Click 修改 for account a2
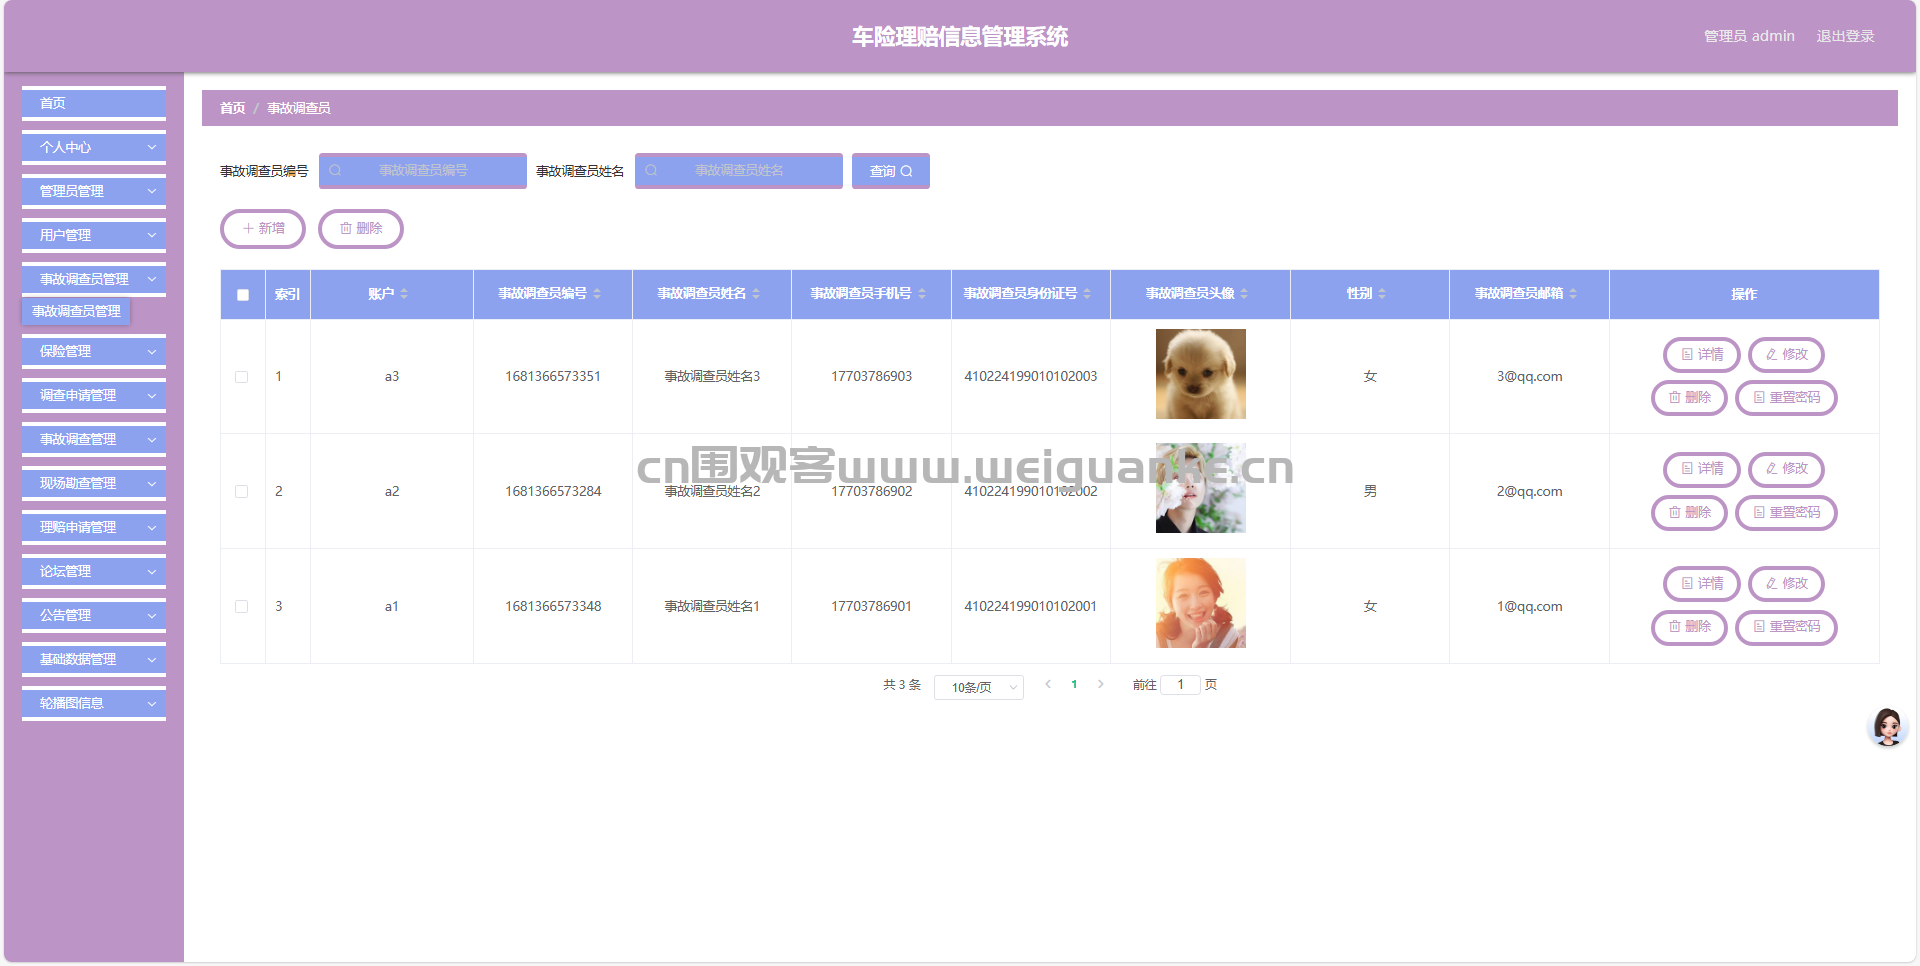 pos(1786,469)
